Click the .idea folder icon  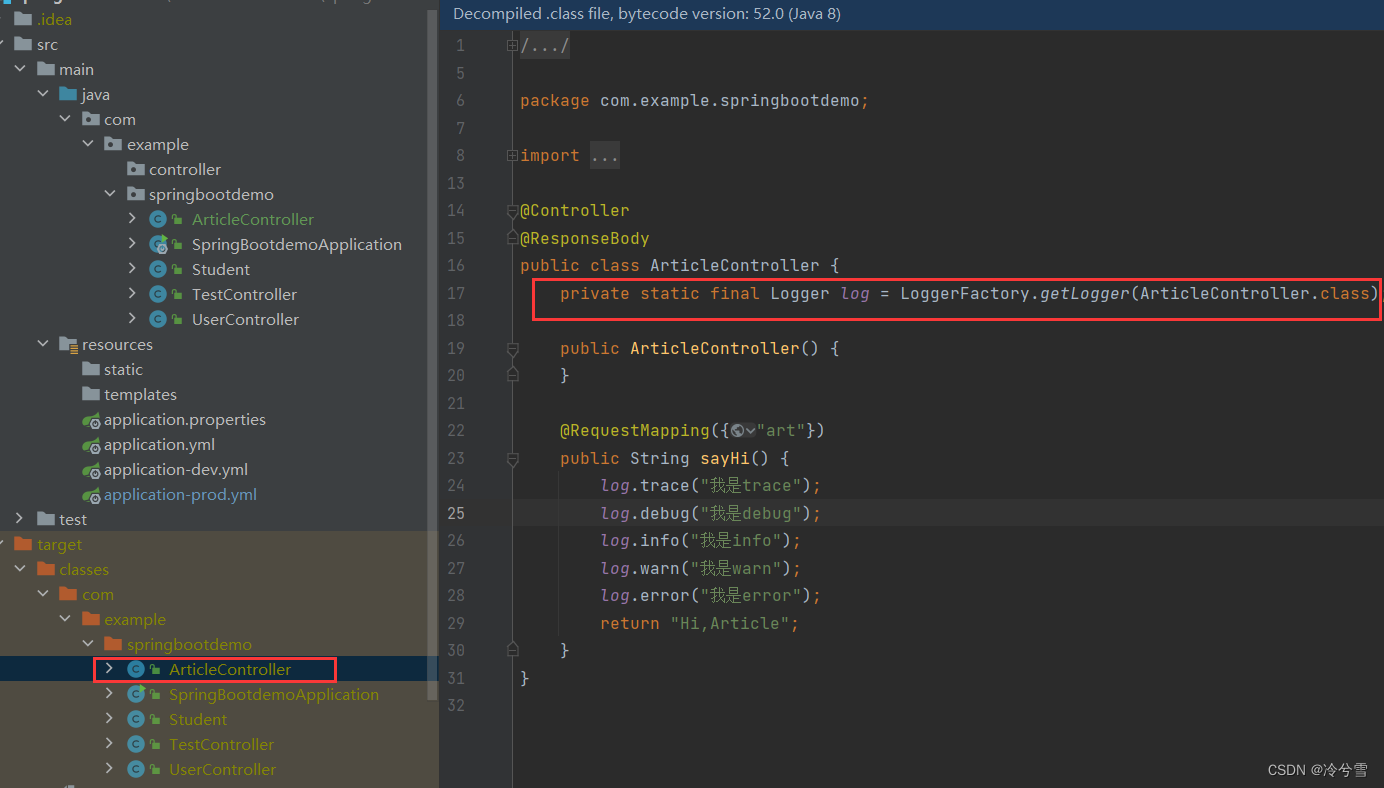[23, 19]
